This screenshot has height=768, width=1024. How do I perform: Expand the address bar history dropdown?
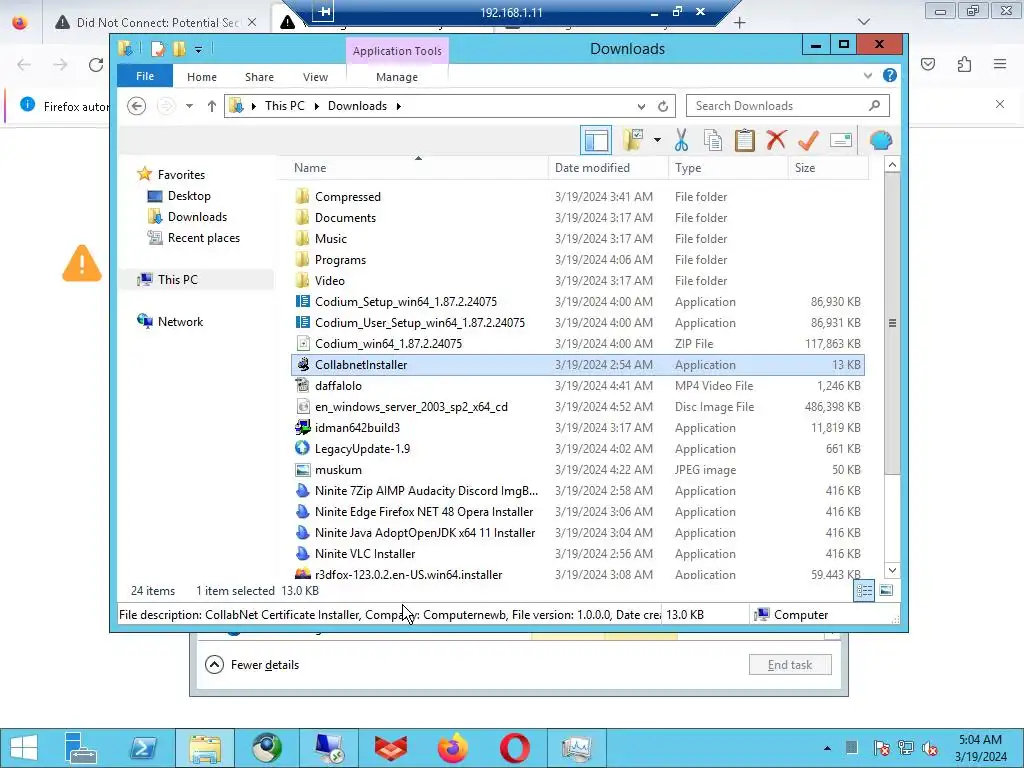(641, 106)
